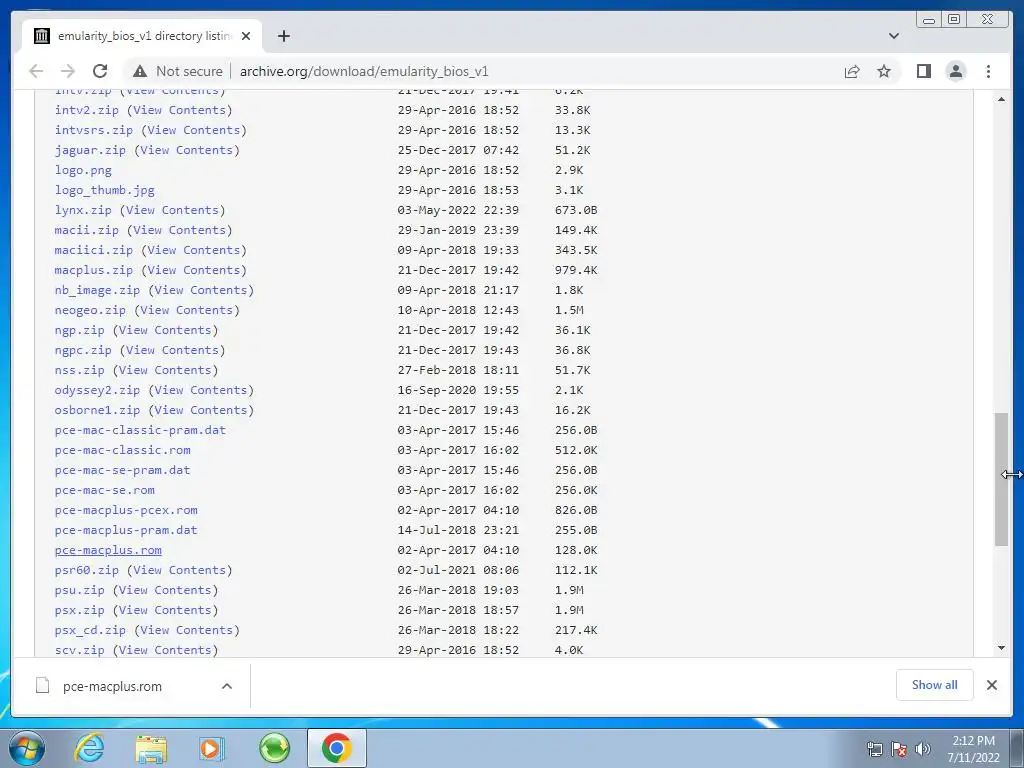Download pce-macplus-pcex.rom
The height and width of the screenshot is (768, 1024).
(x=126, y=510)
